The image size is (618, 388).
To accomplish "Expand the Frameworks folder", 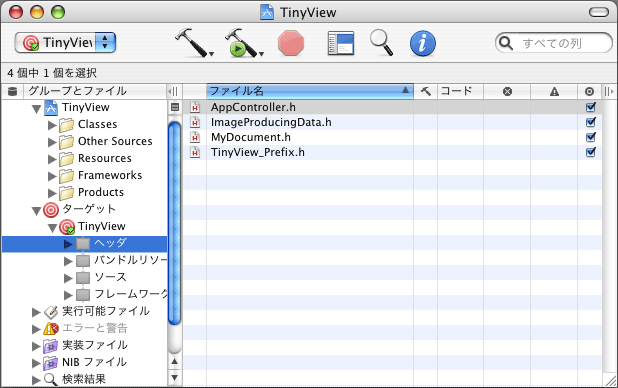I will (x=52, y=176).
